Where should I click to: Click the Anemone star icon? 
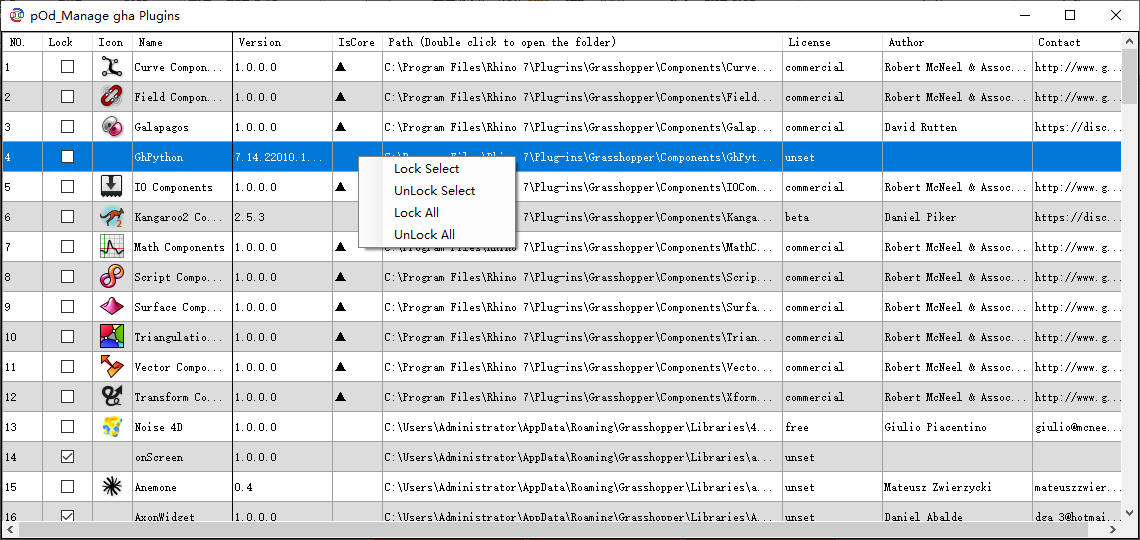coord(111,487)
